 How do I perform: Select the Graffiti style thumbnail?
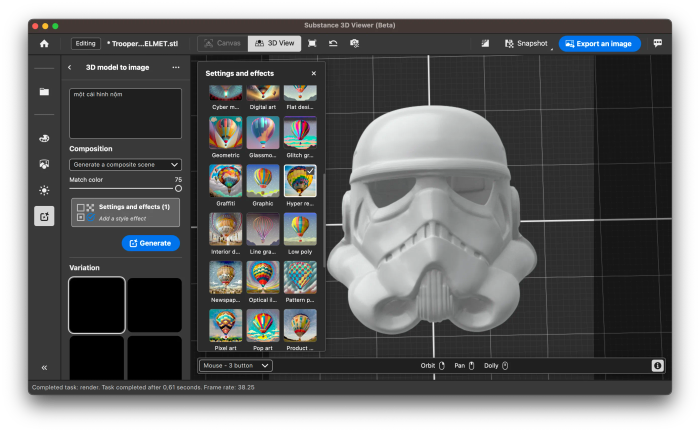click(225, 181)
